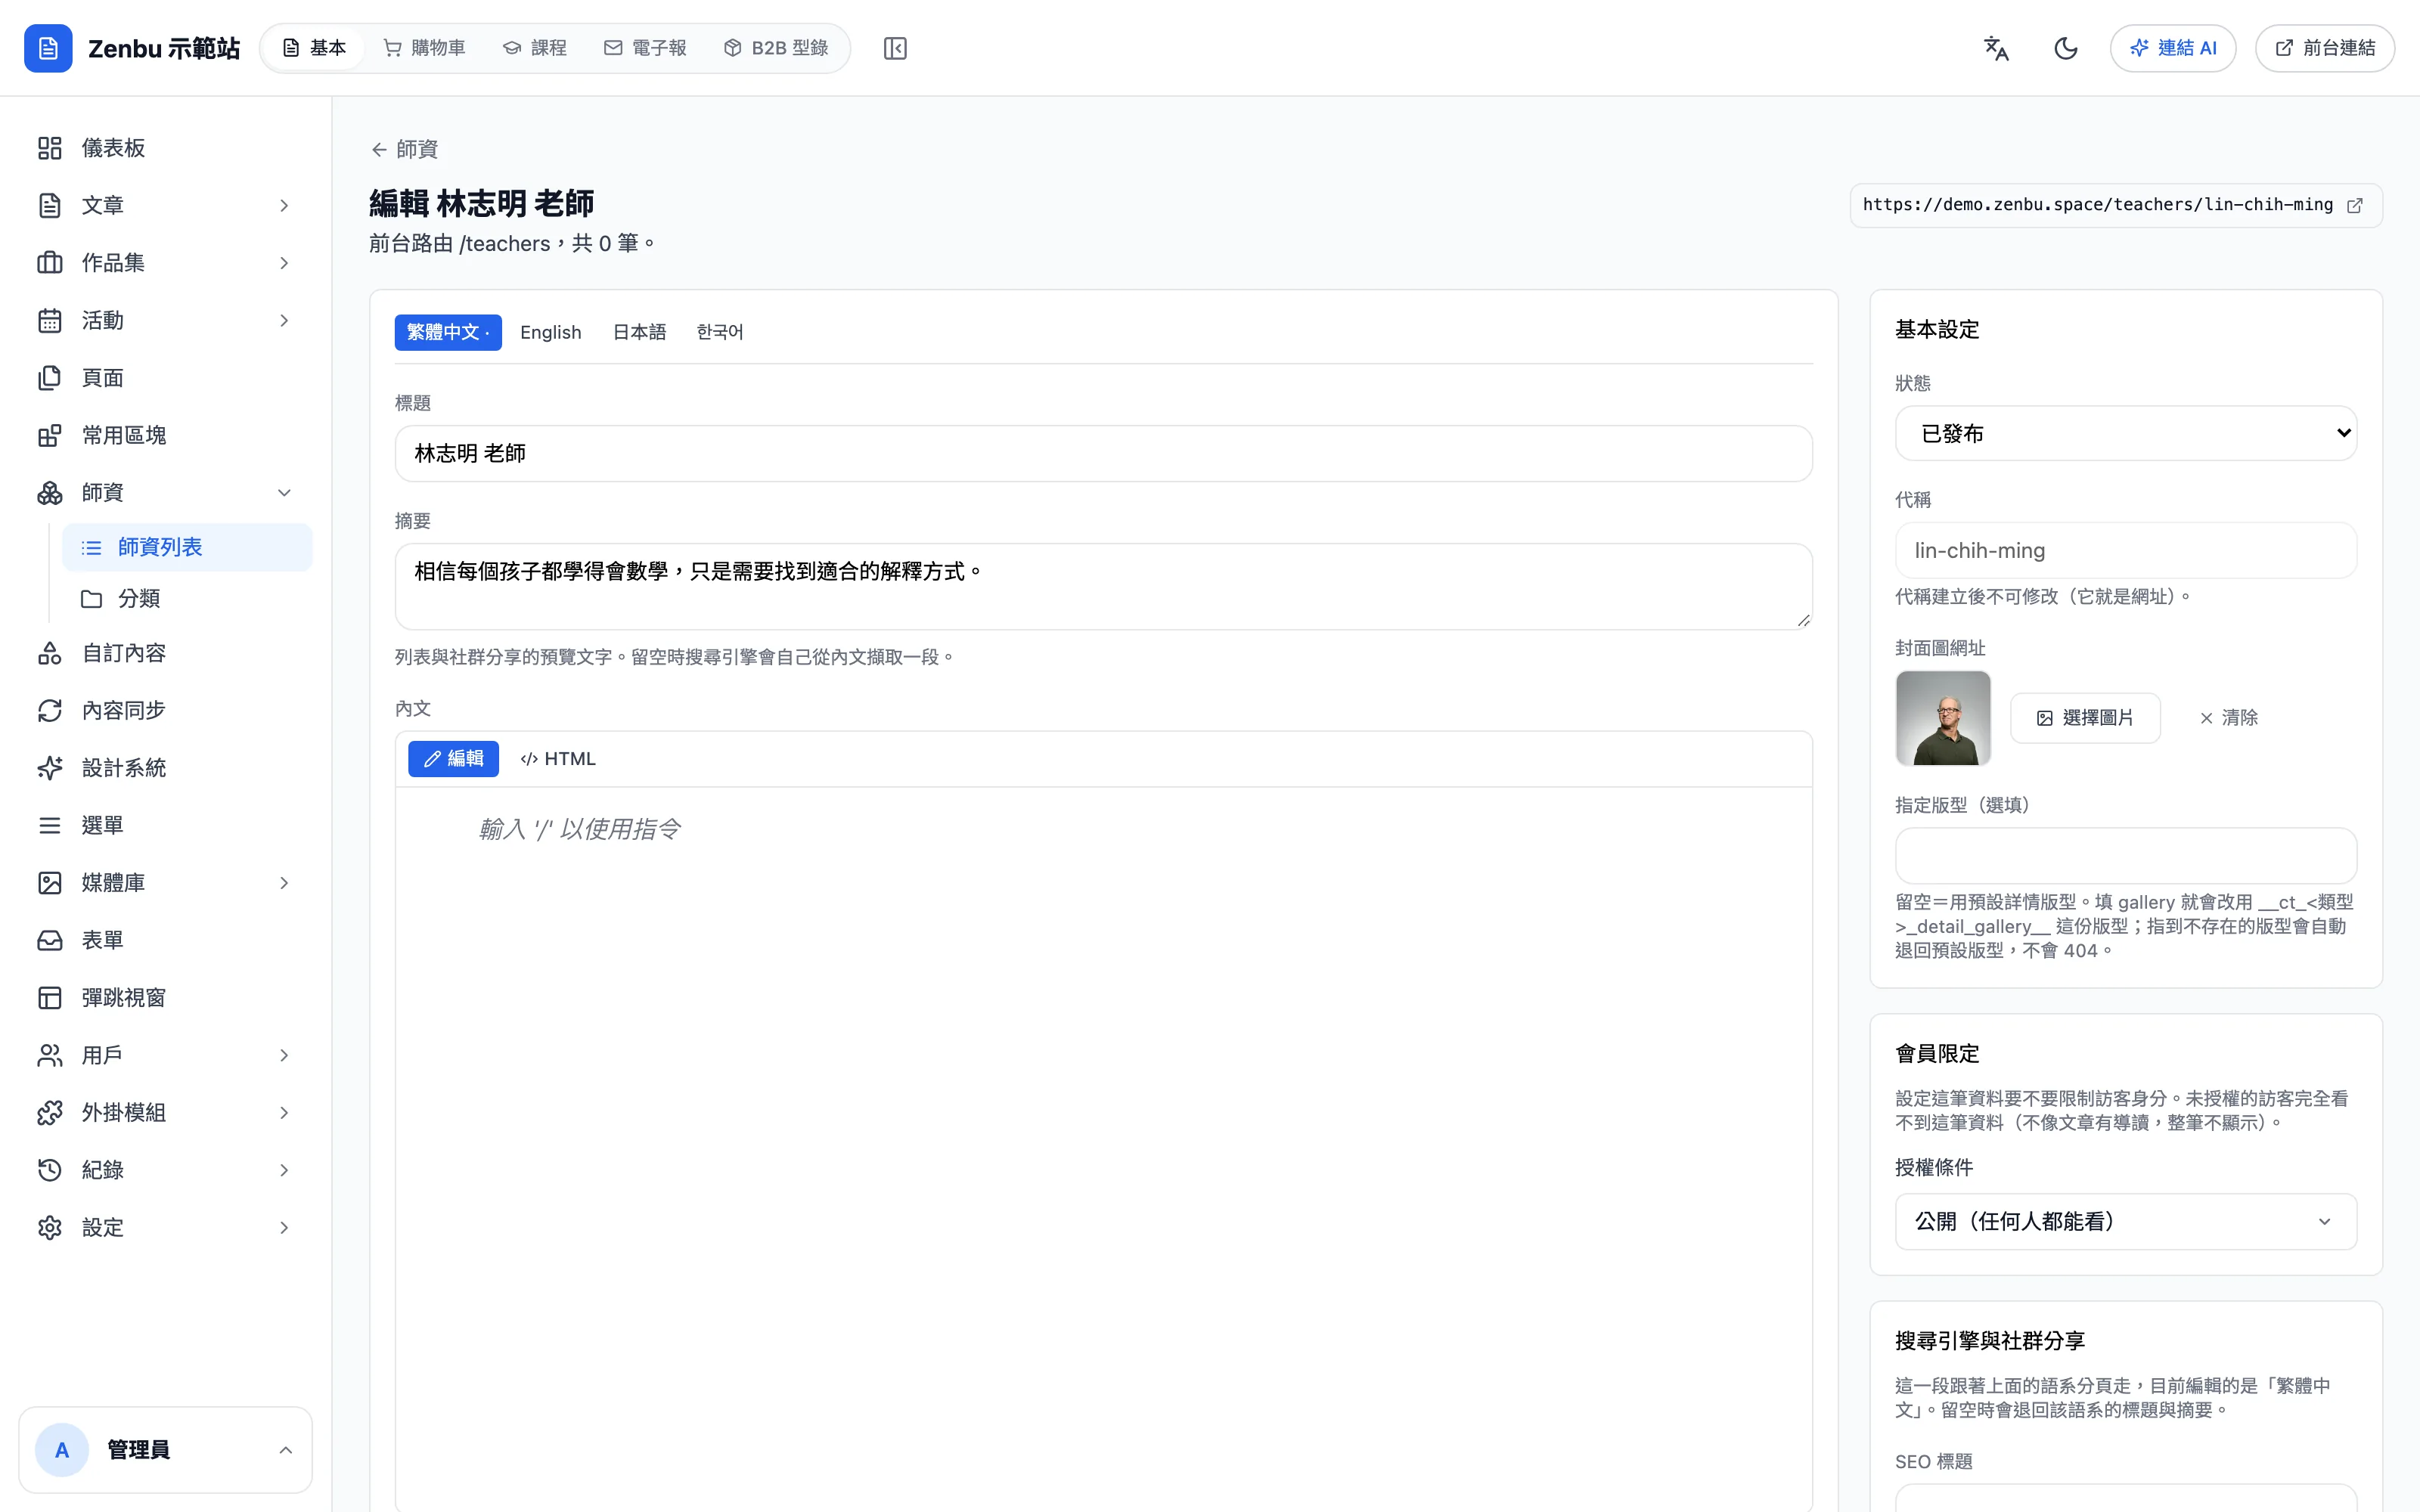Toggle dark mode moon icon

pyautogui.click(x=2066, y=48)
